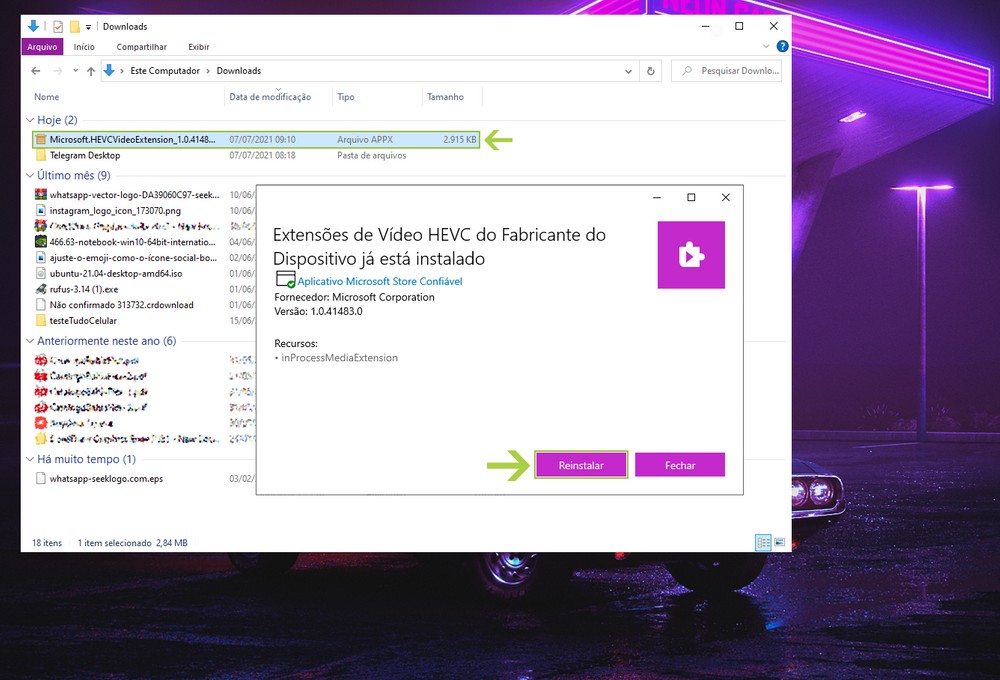Screen dimensions: 1000x680
Task: Click the new folder quick access icon
Action: coord(74,26)
